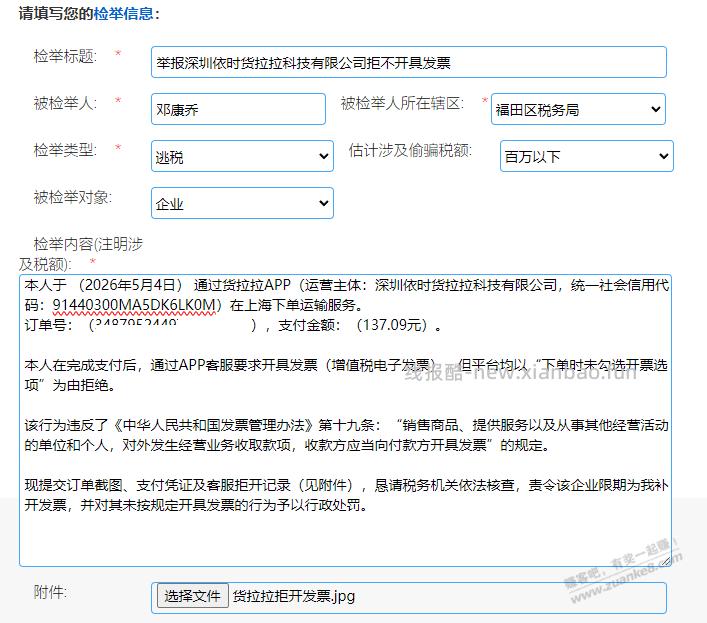The image size is (707, 623).
Task: Click inside the 检举内容 text area
Action: (345, 420)
